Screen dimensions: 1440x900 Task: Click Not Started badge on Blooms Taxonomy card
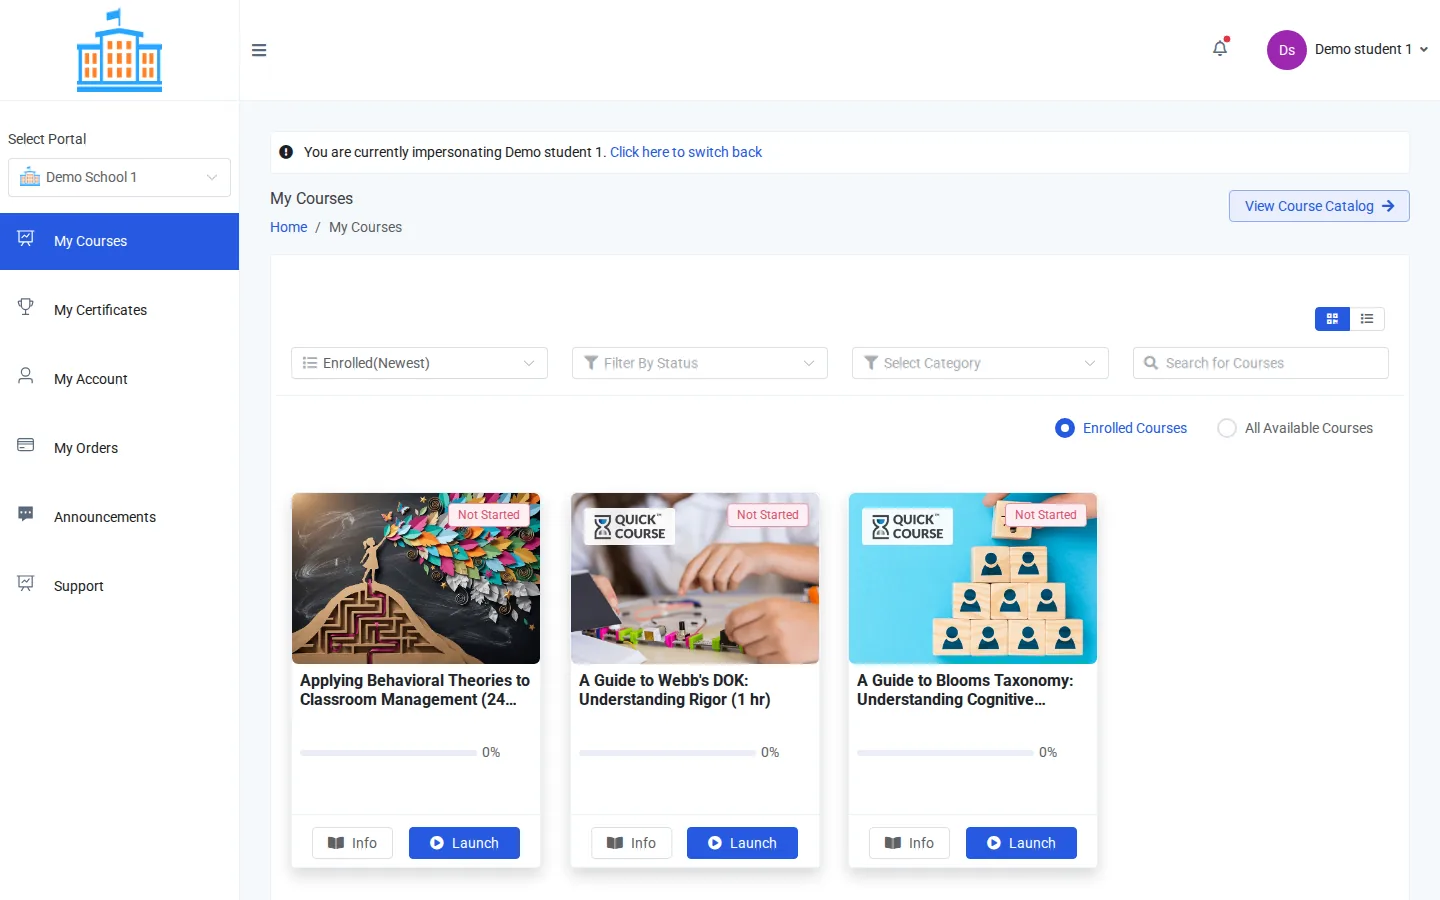[1046, 515]
